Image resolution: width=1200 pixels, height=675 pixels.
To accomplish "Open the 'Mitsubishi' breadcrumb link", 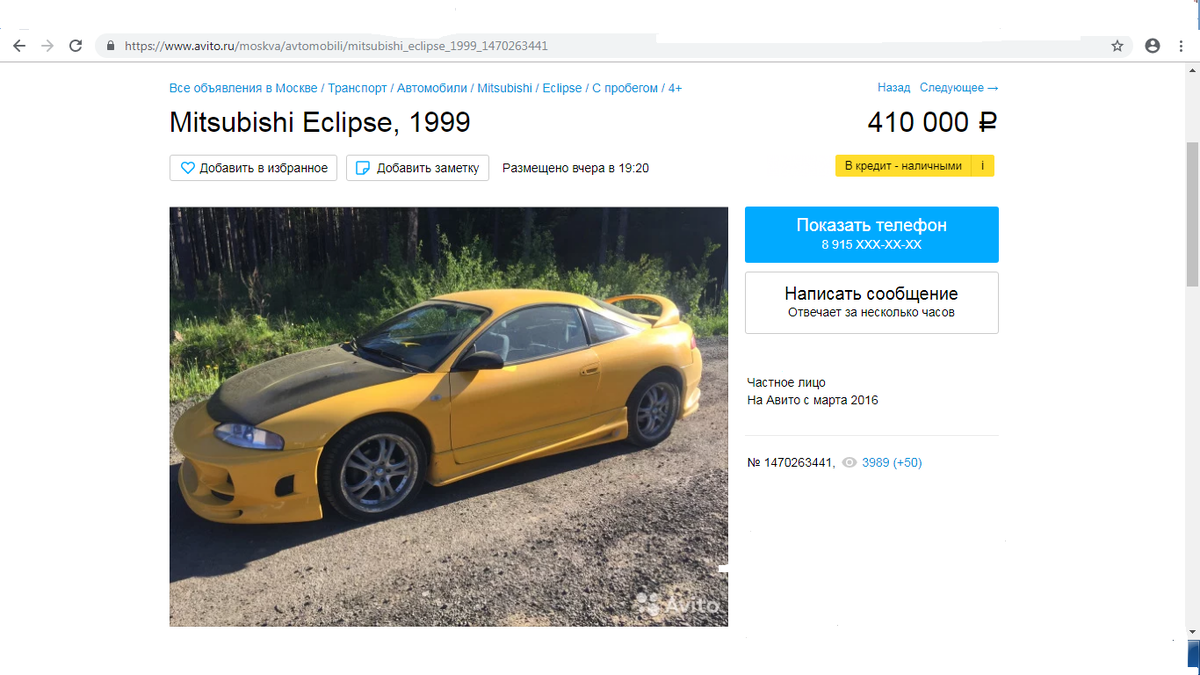I will [x=505, y=88].
